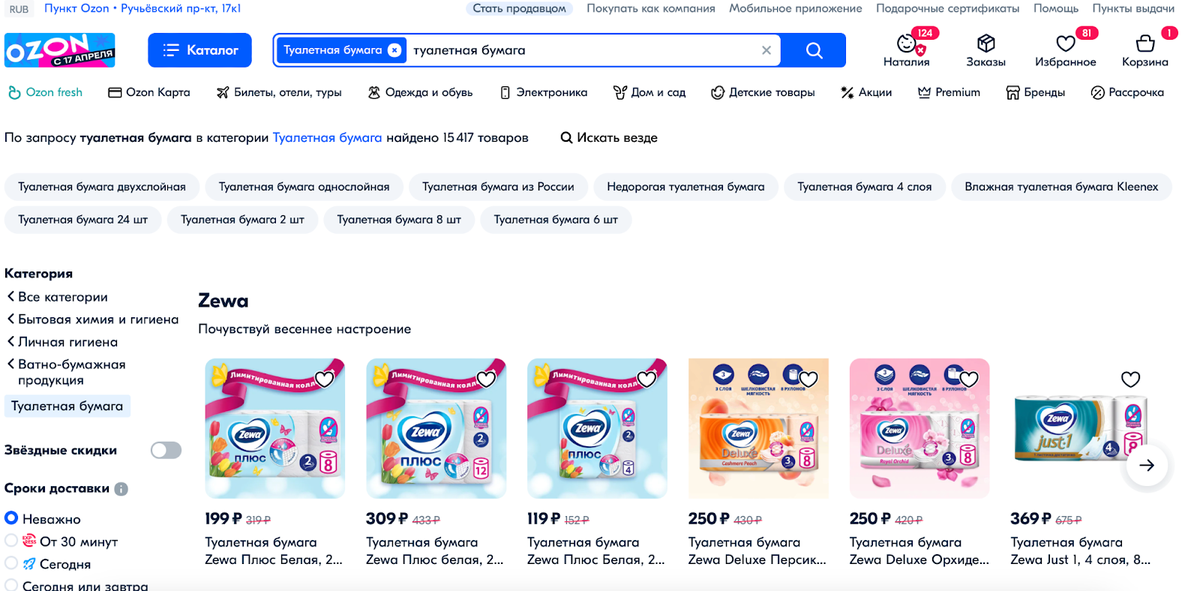Open Заказы orders box icon
This screenshot has height=591, width=1200.
pos(986,43)
